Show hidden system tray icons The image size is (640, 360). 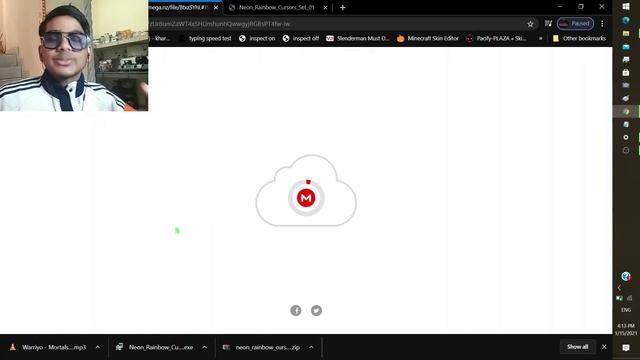[620, 288]
